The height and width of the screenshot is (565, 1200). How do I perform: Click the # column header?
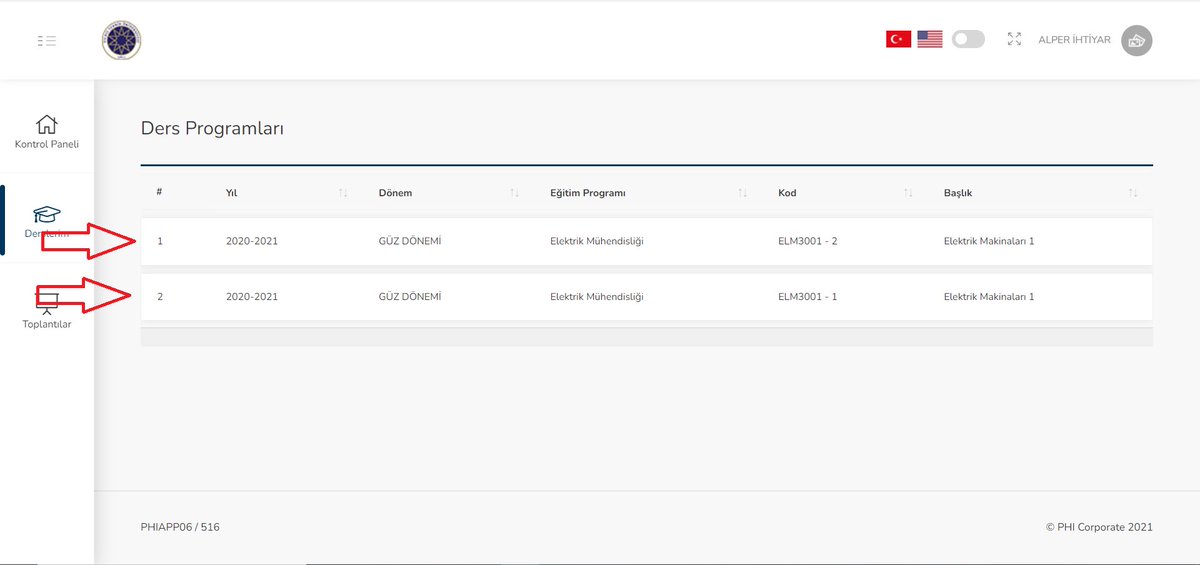tap(160, 192)
